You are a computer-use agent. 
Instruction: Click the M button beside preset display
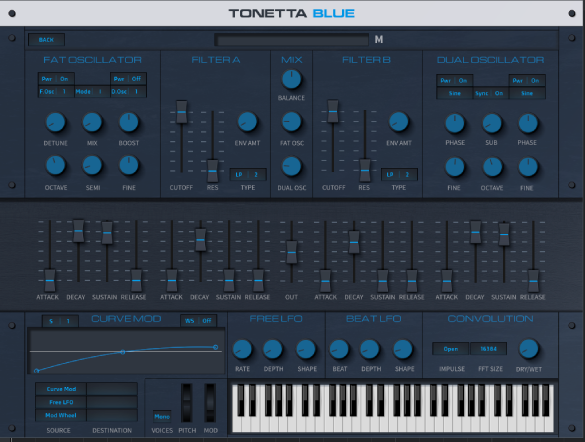click(379, 40)
